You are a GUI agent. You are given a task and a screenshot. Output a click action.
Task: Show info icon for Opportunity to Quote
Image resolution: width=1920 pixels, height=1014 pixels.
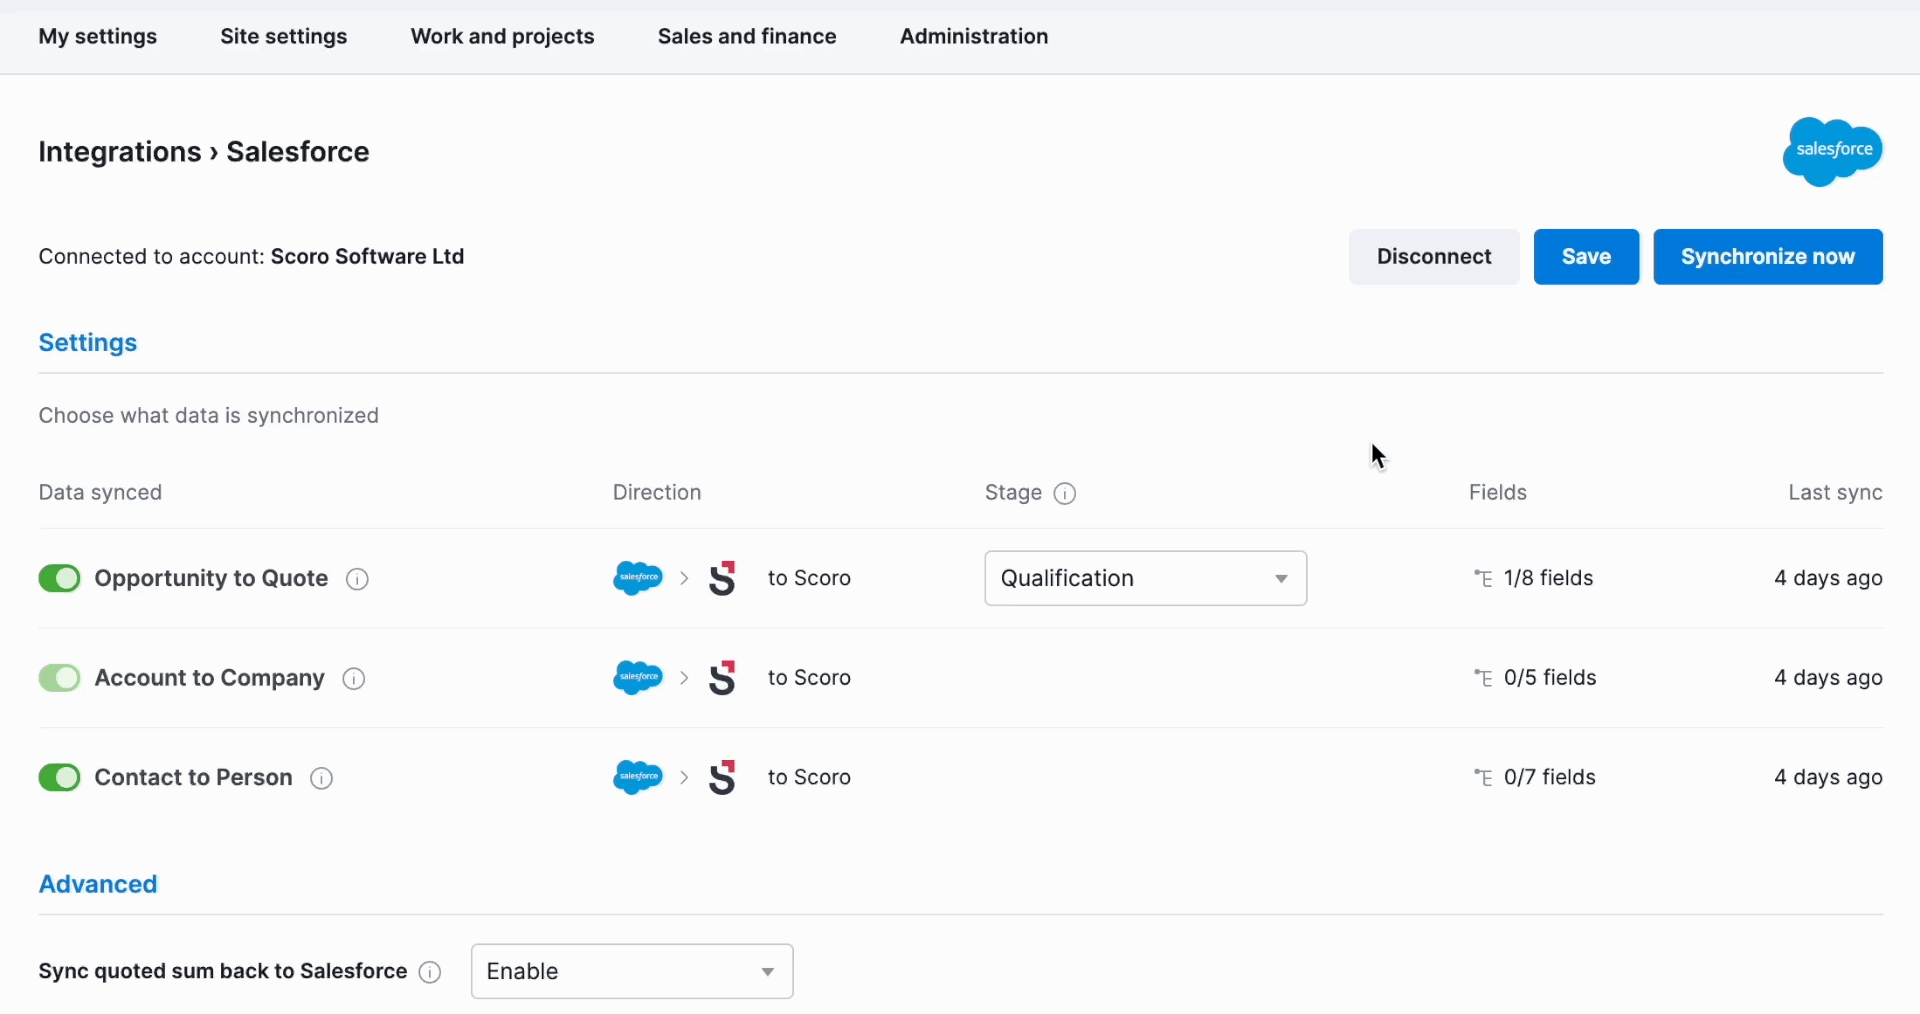[x=357, y=580]
